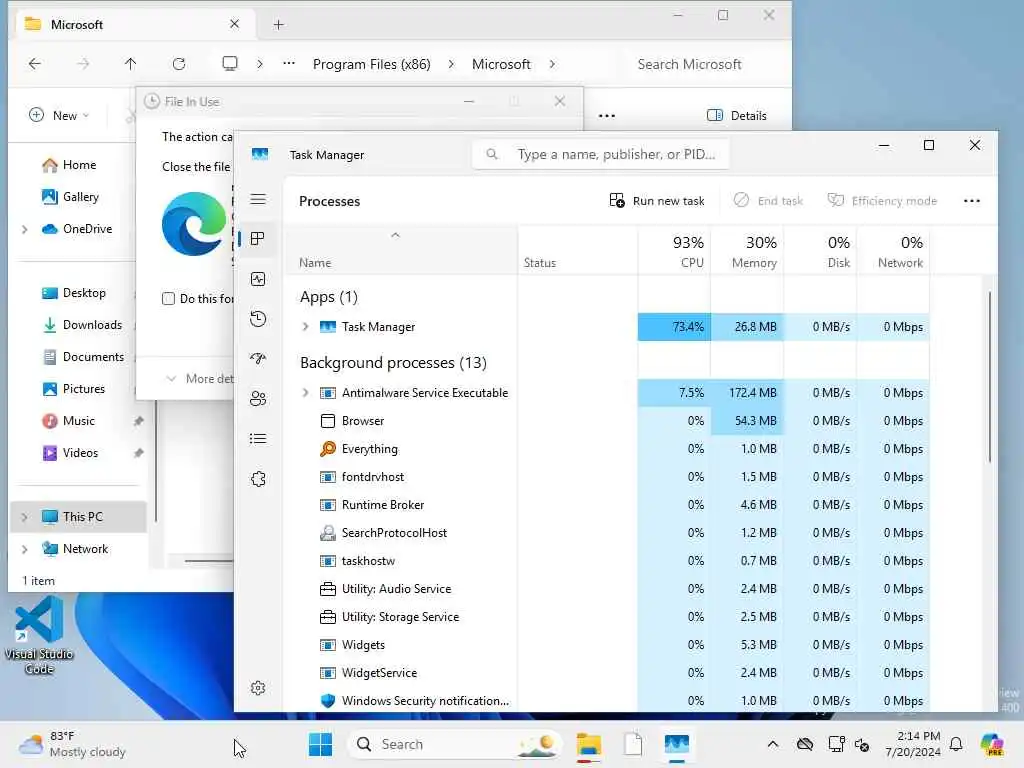Go back in File Explorer

pos(35,64)
